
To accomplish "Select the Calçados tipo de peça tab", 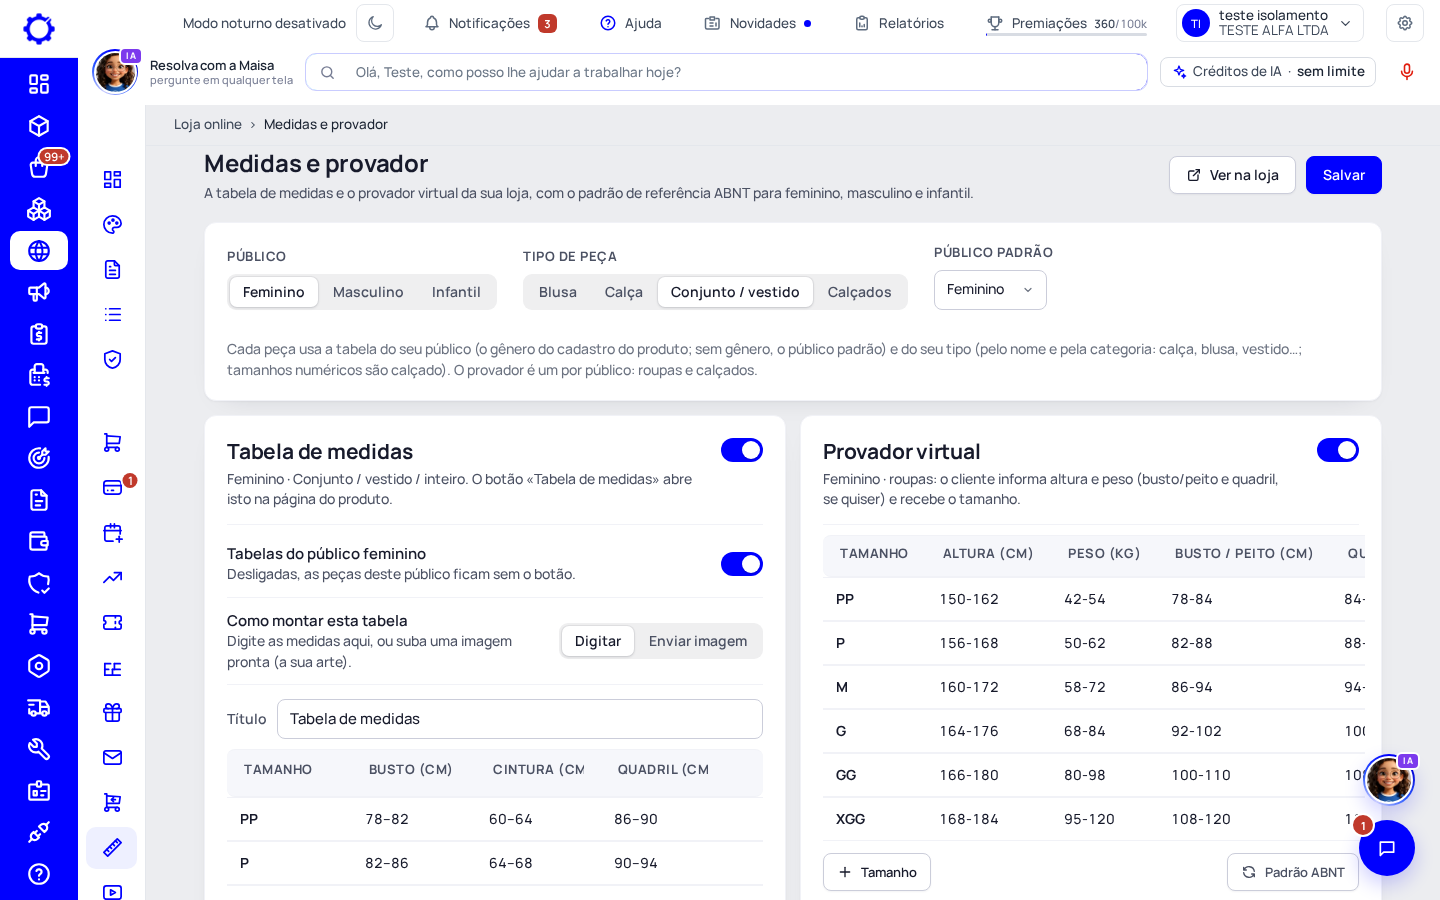I will pyautogui.click(x=860, y=292).
